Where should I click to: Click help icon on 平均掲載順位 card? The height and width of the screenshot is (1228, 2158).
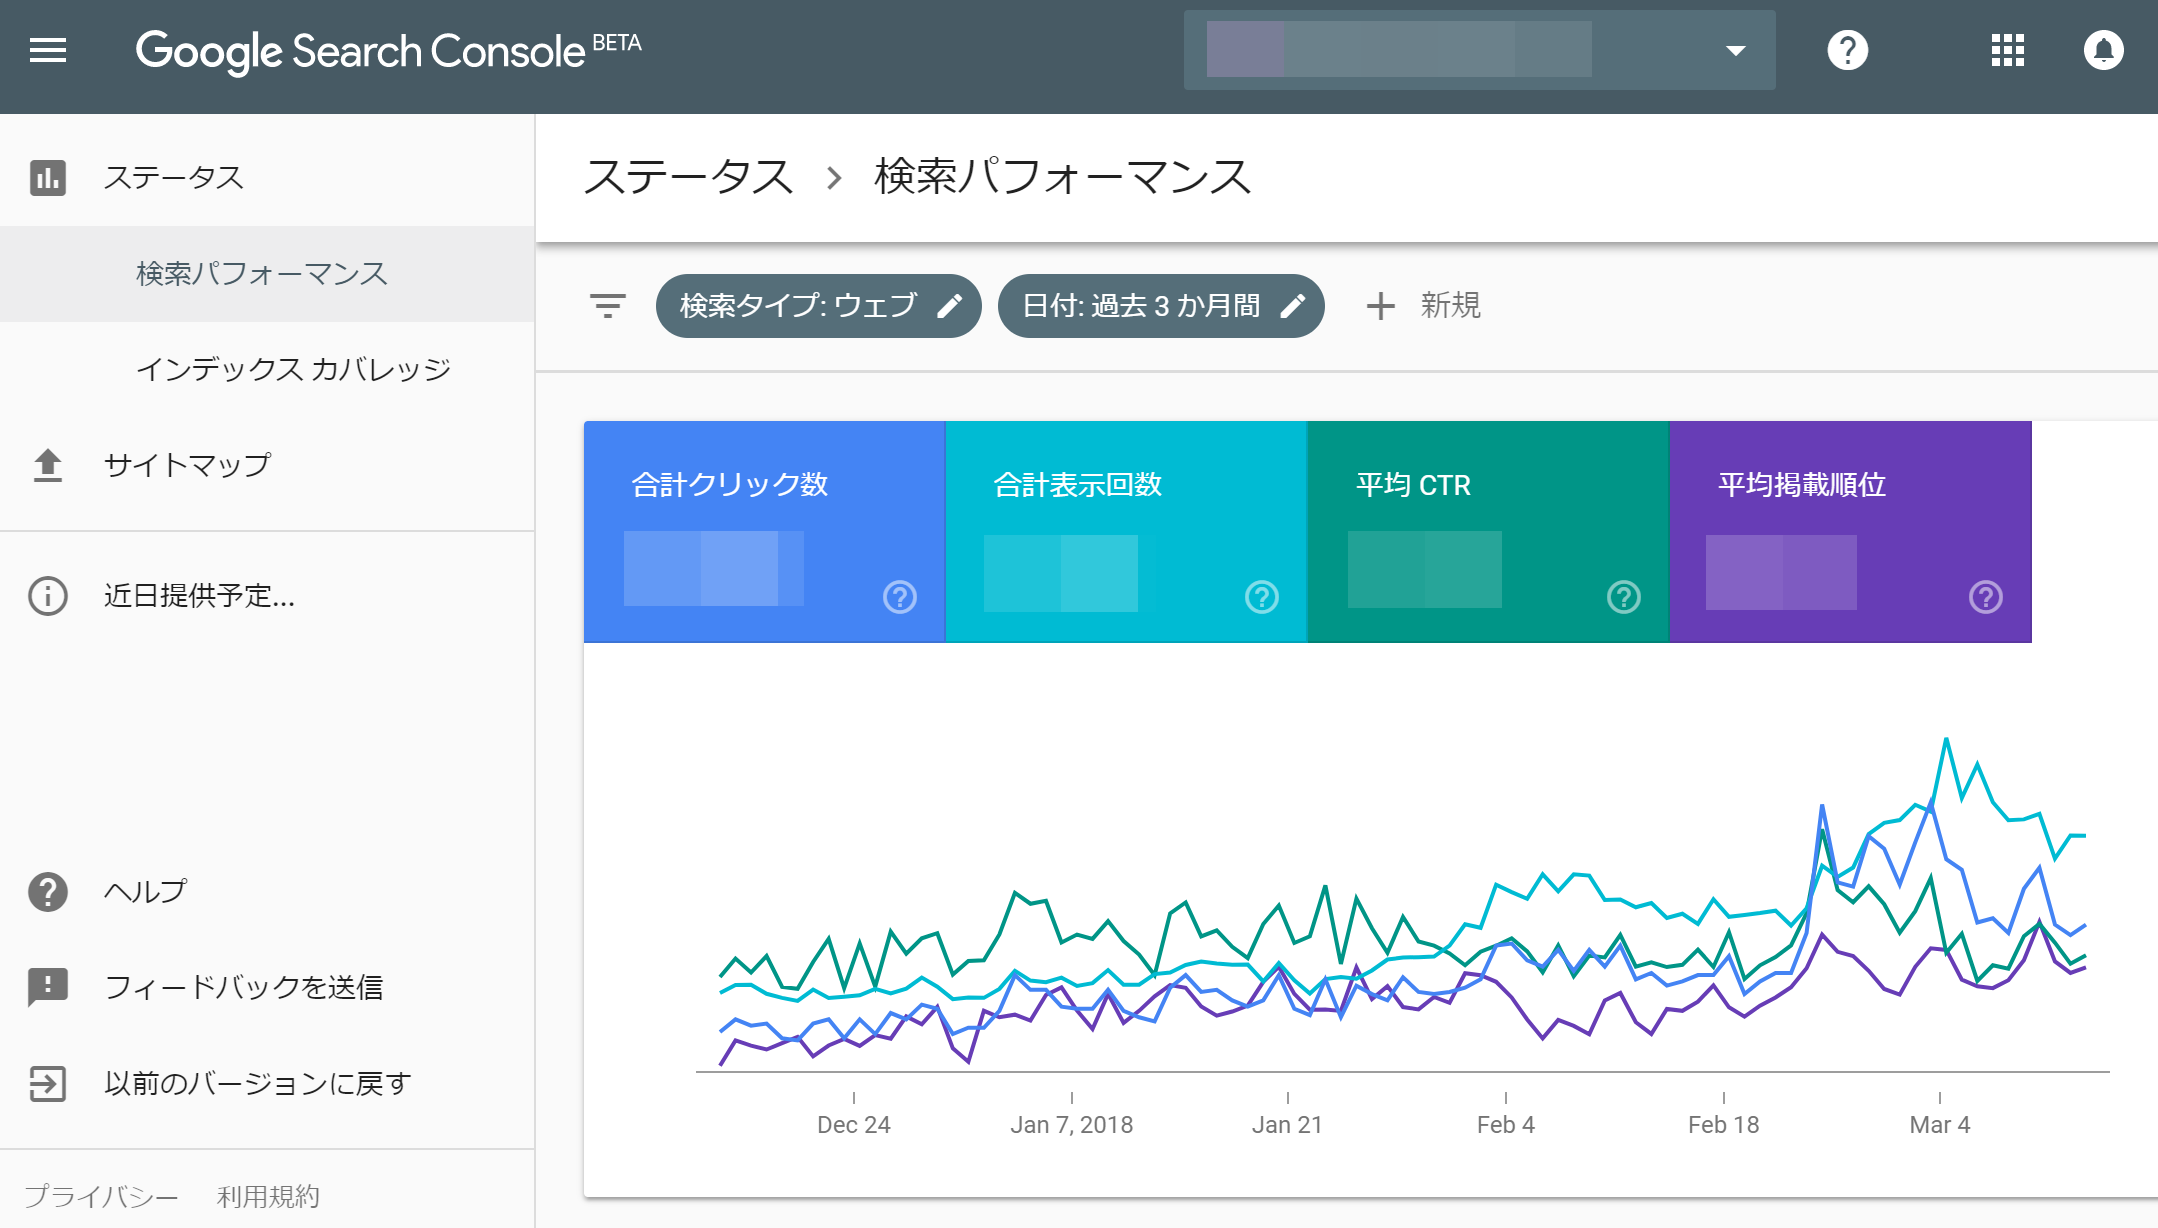[1986, 597]
